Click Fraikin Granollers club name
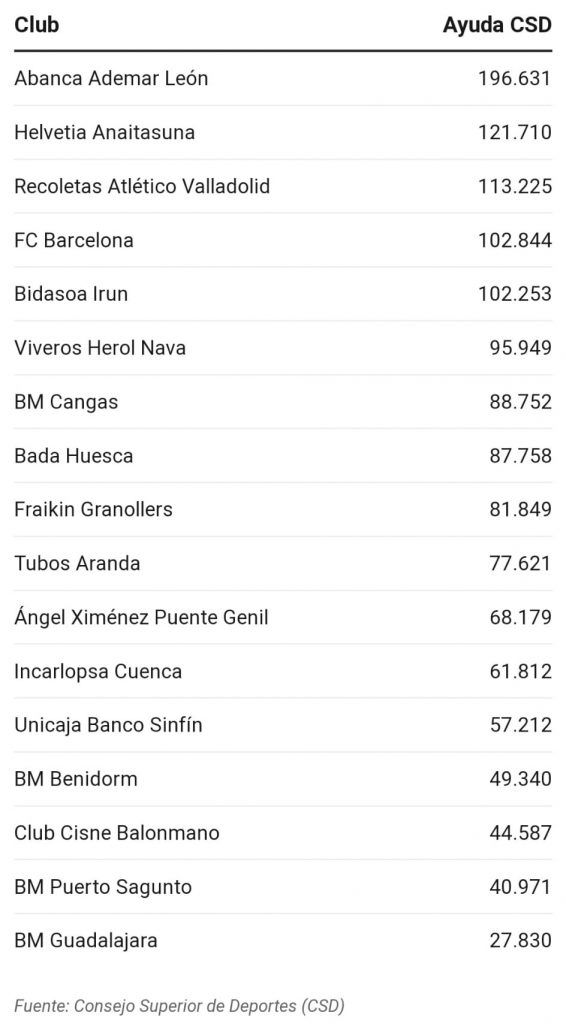566x1024 pixels. pos(93,509)
